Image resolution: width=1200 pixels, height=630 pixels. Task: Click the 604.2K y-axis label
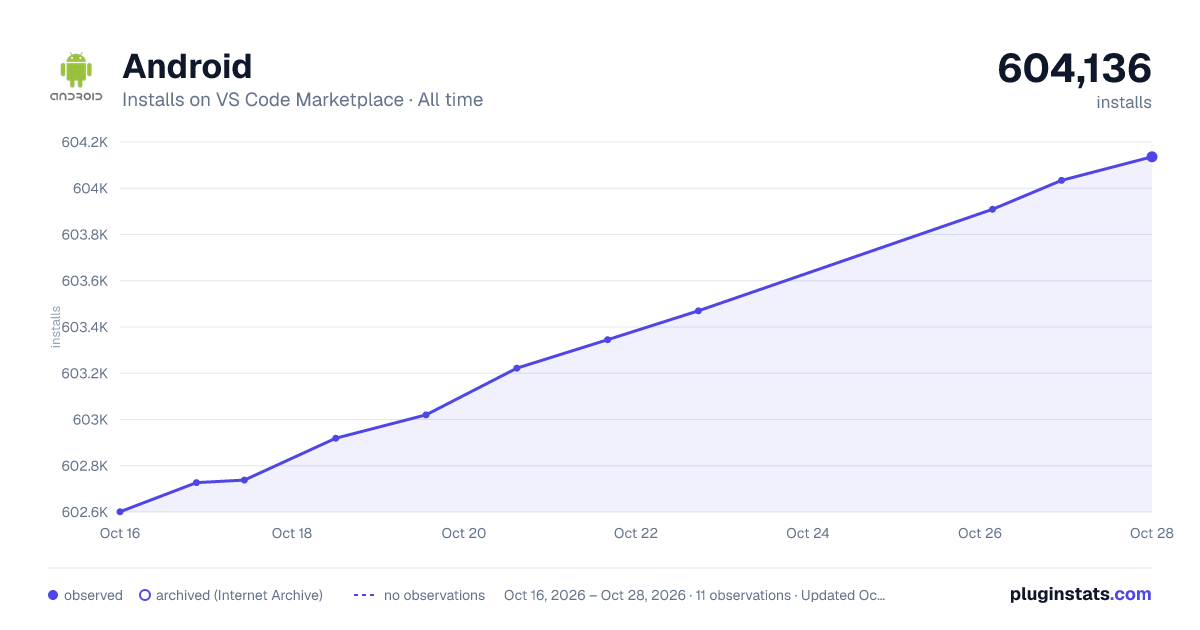84,142
